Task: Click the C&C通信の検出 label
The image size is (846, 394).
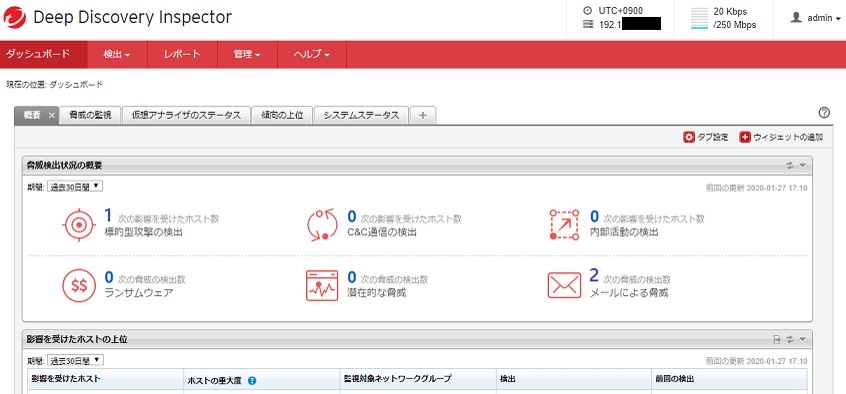Action: (x=382, y=233)
